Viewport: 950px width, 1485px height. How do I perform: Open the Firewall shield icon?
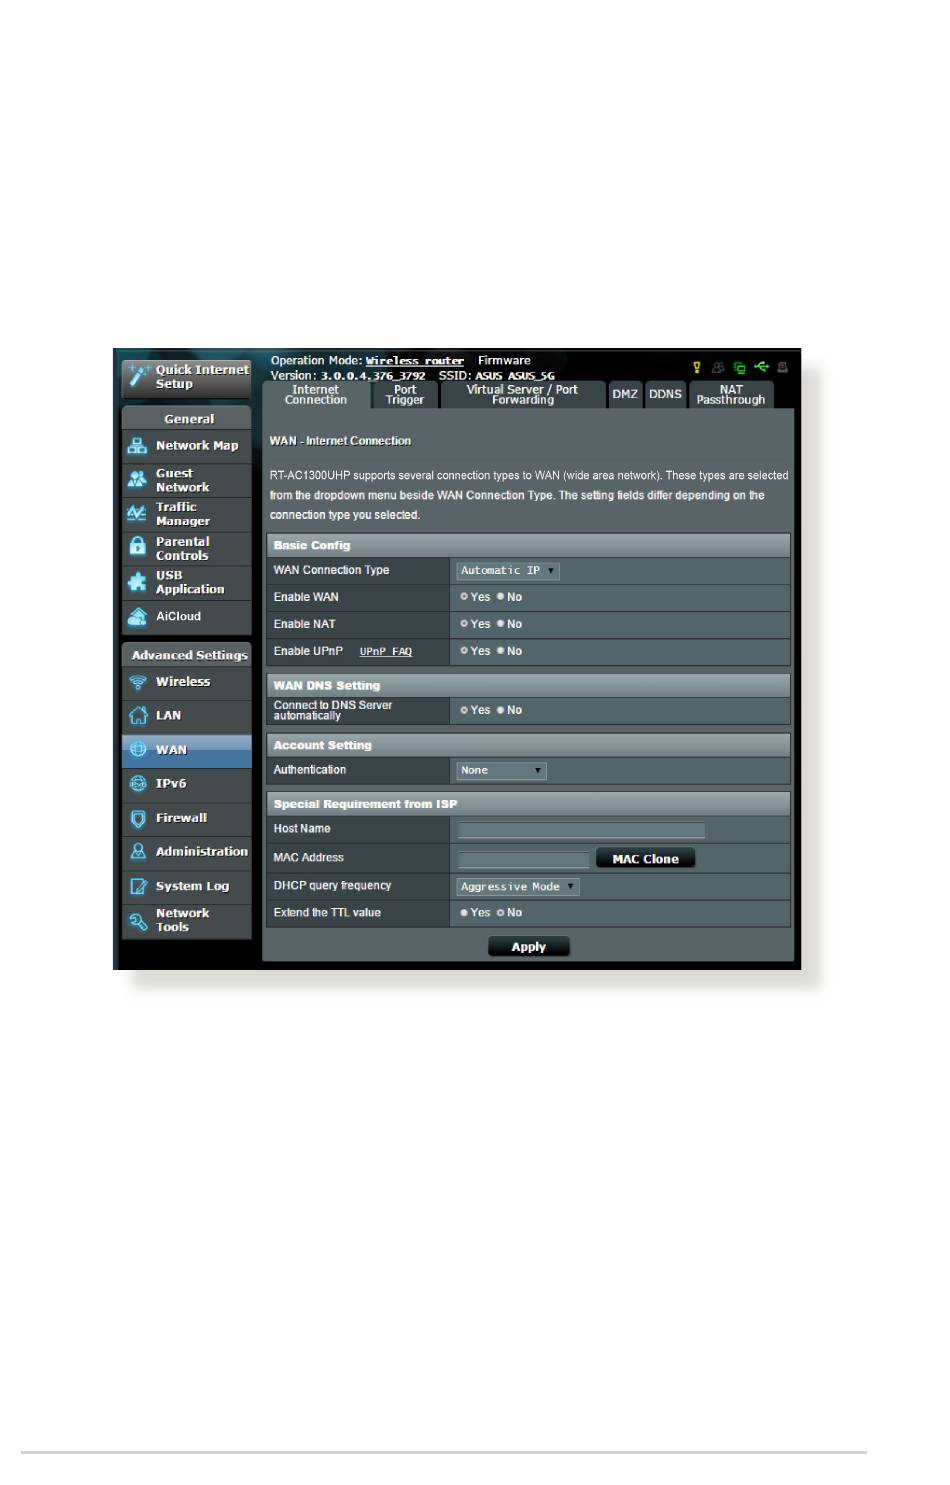138,819
